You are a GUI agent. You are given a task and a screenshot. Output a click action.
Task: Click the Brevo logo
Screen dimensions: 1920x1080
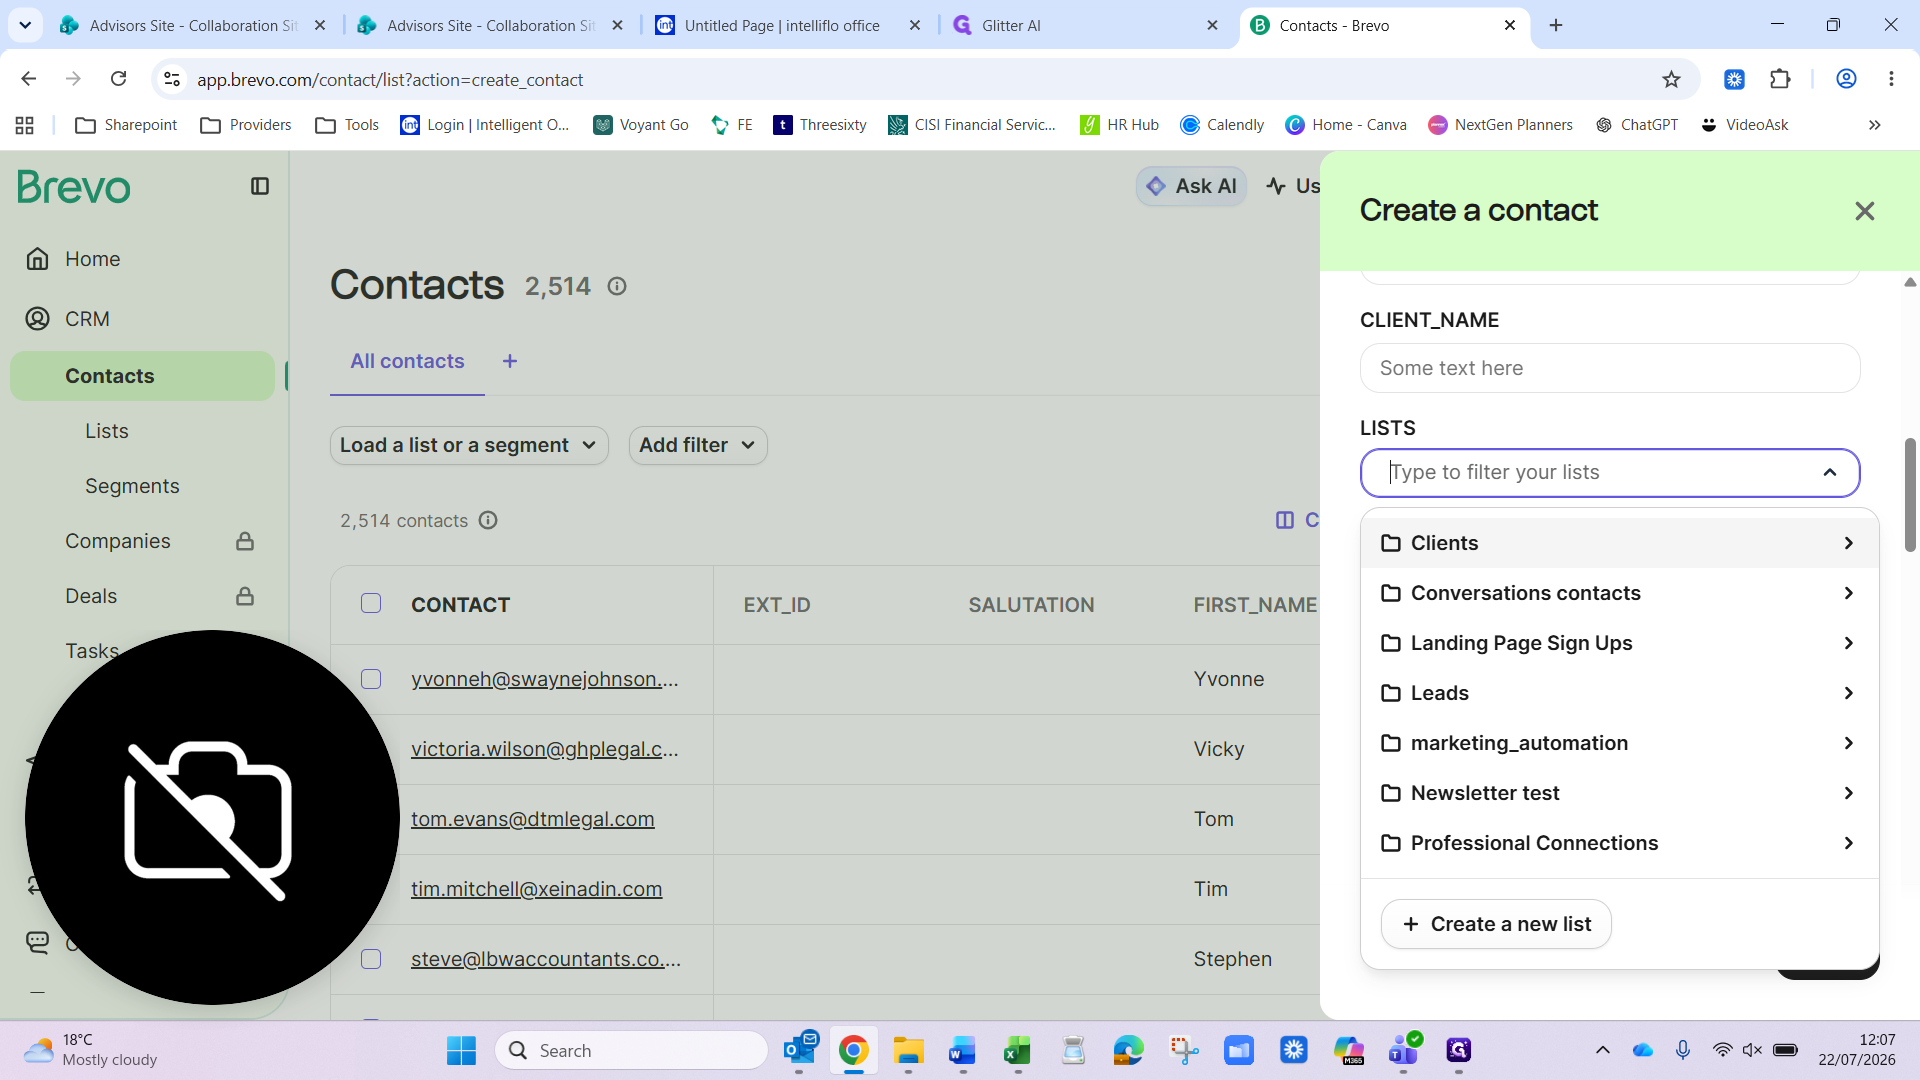click(x=74, y=187)
